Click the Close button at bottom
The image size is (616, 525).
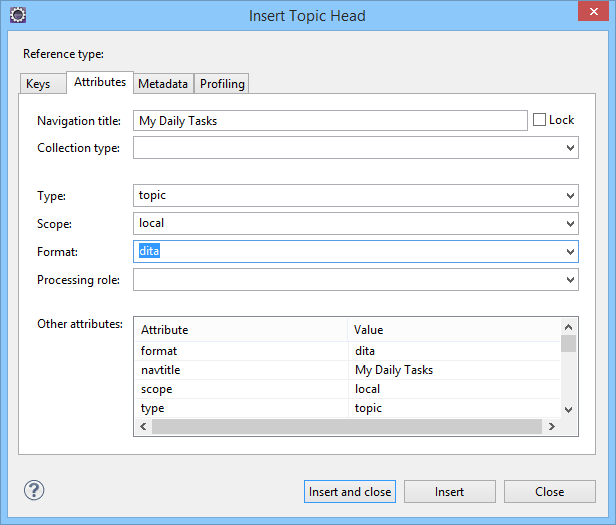click(x=549, y=492)
